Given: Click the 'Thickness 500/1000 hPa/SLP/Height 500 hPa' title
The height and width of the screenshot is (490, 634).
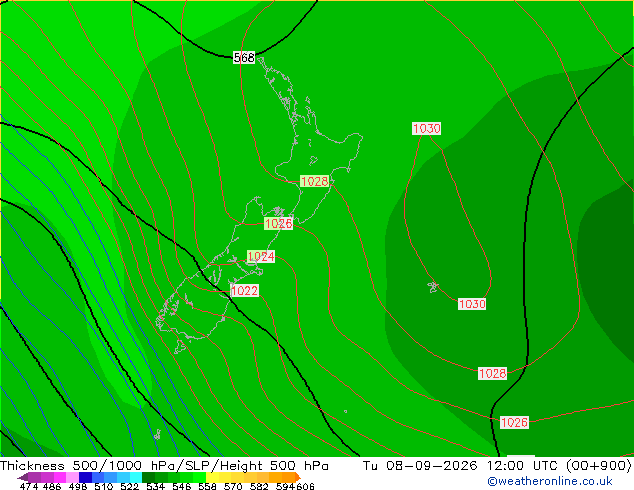Looking at the screenshot, I should pos(164,466).
